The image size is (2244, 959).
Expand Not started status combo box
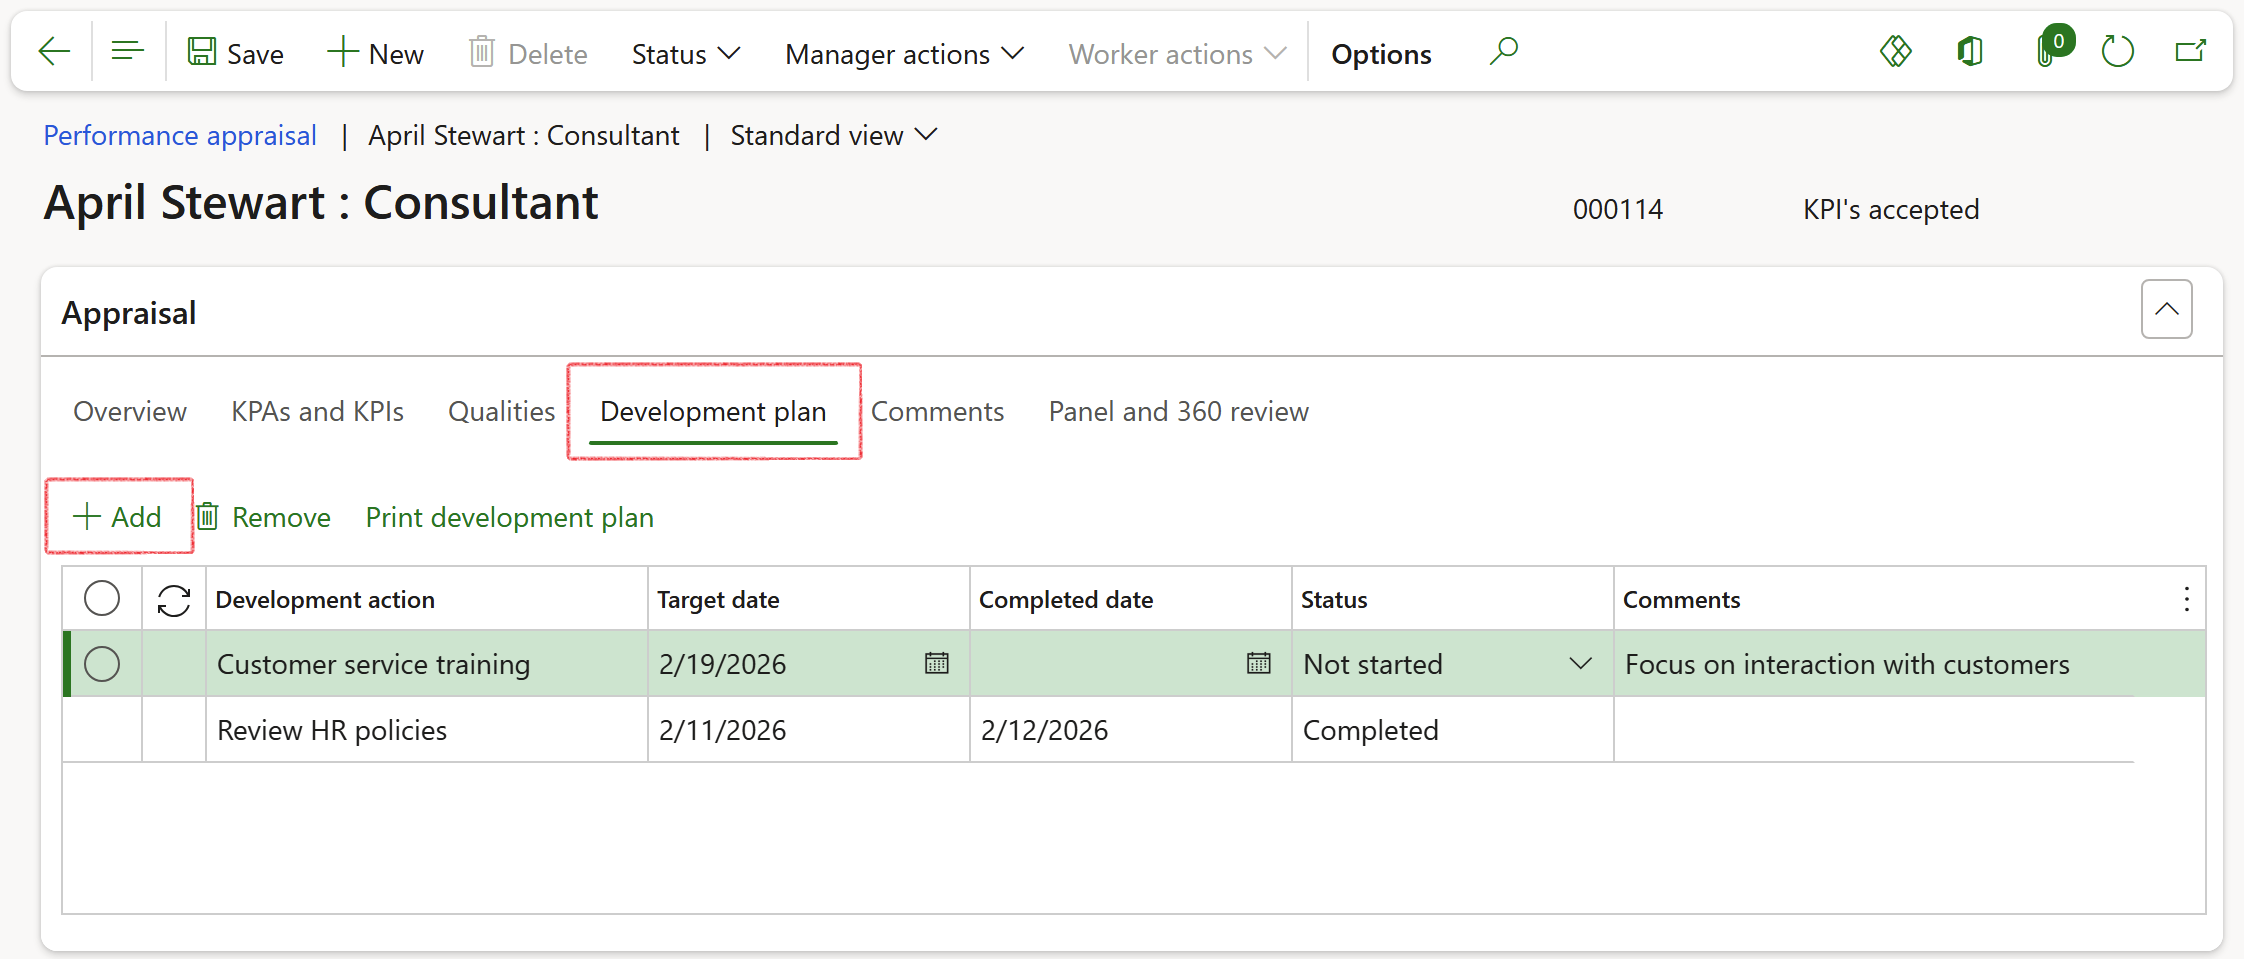point(1580,664)
